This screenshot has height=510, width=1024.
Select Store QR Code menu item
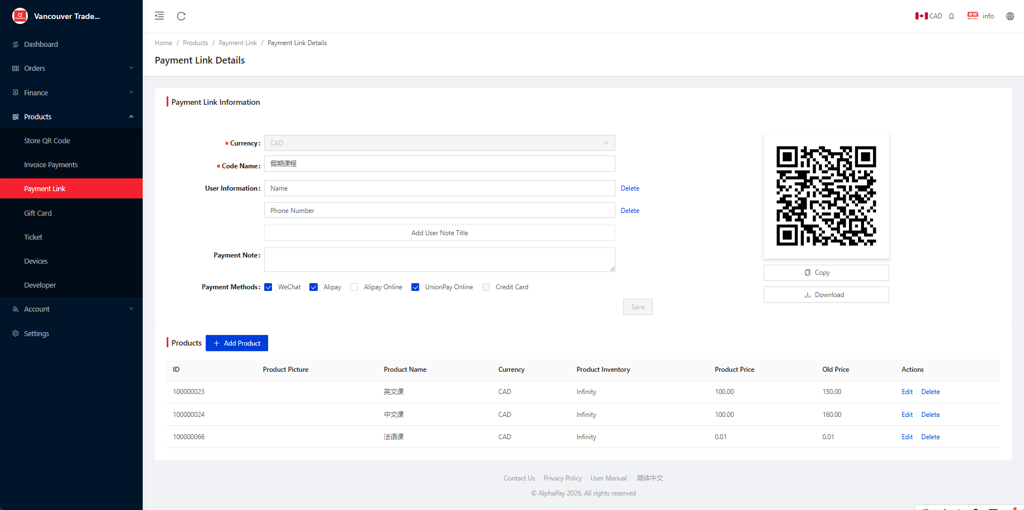pos(47,141)
